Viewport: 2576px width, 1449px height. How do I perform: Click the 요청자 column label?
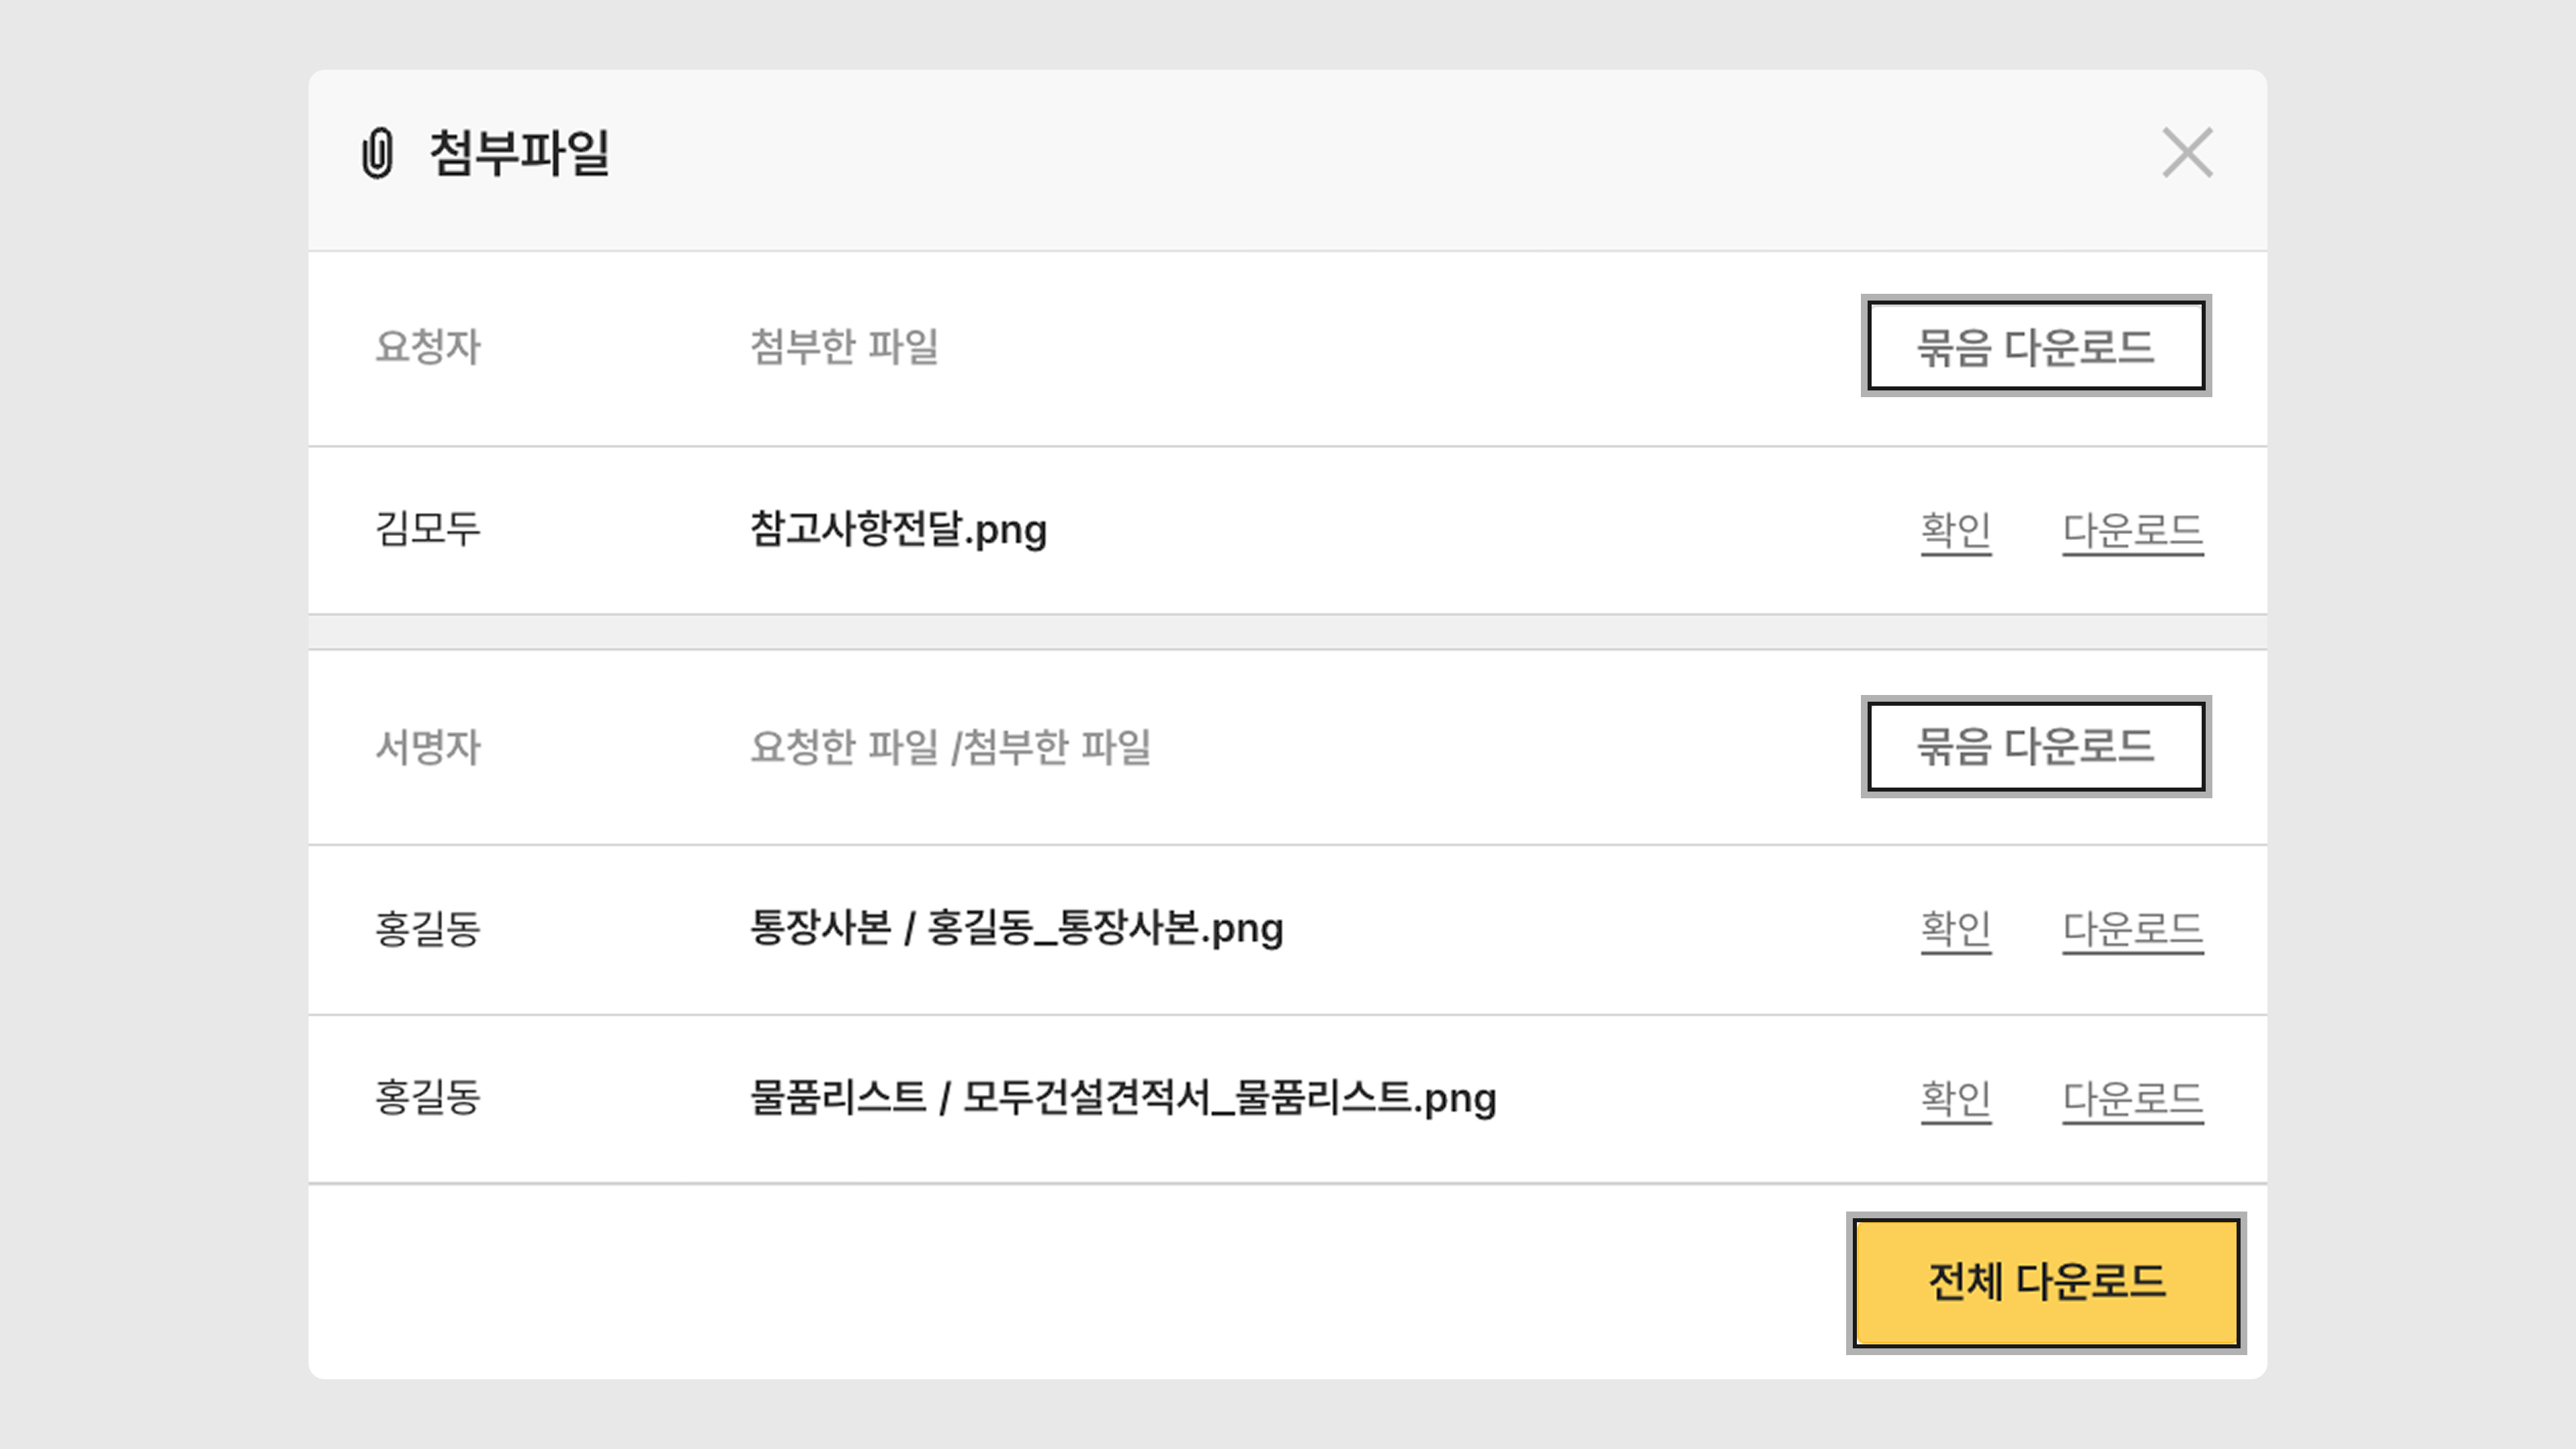(x=428, y=347)
